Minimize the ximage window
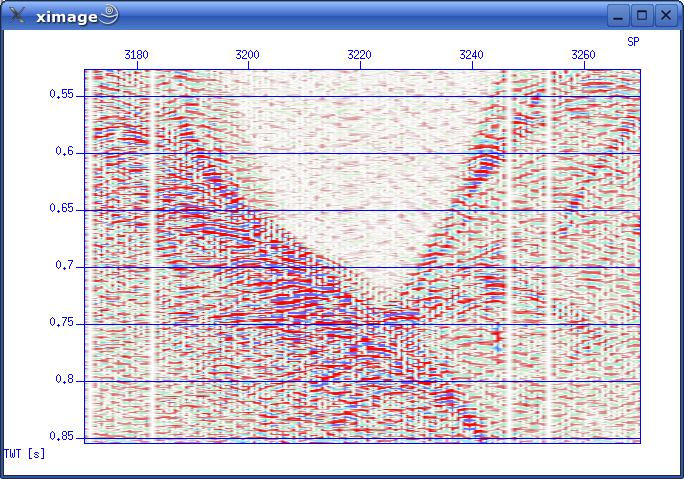 point(619,15)
